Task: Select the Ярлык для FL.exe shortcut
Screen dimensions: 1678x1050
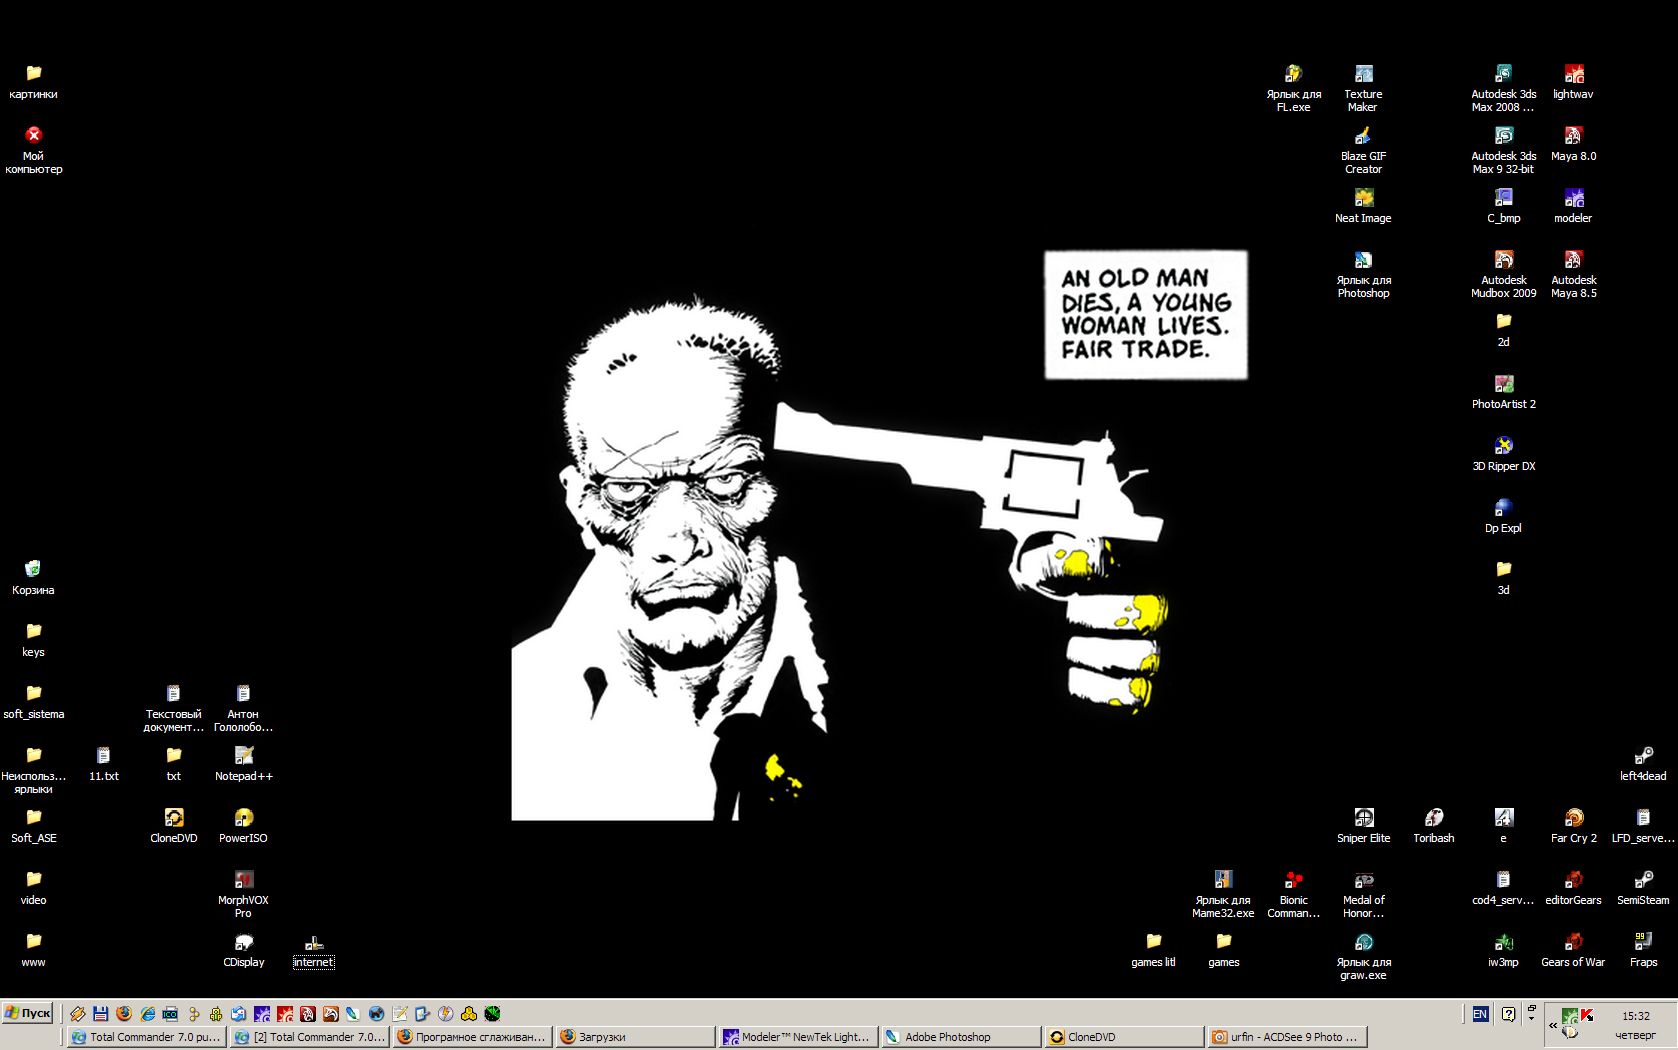Action: tap(1293, 88)
